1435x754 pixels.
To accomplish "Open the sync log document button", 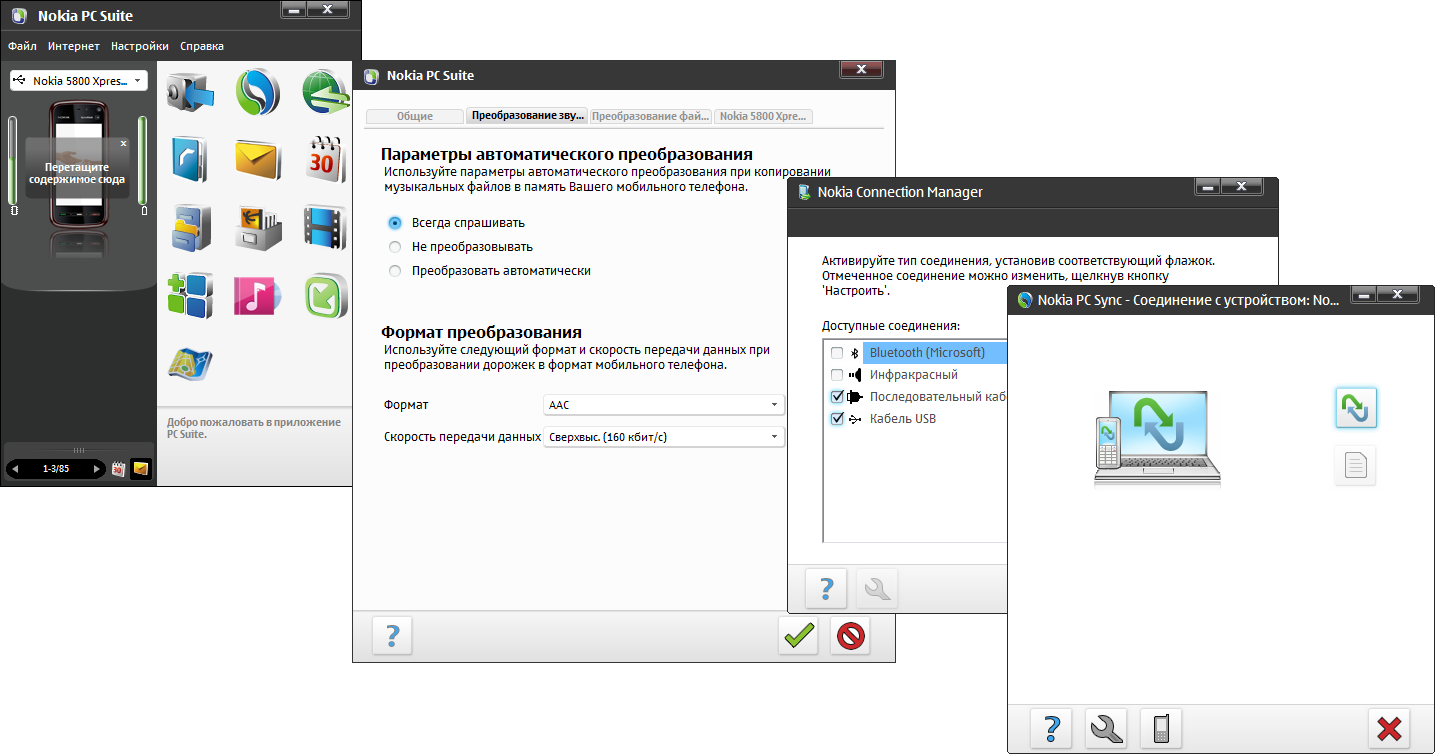I will [x=1356, y=466].
